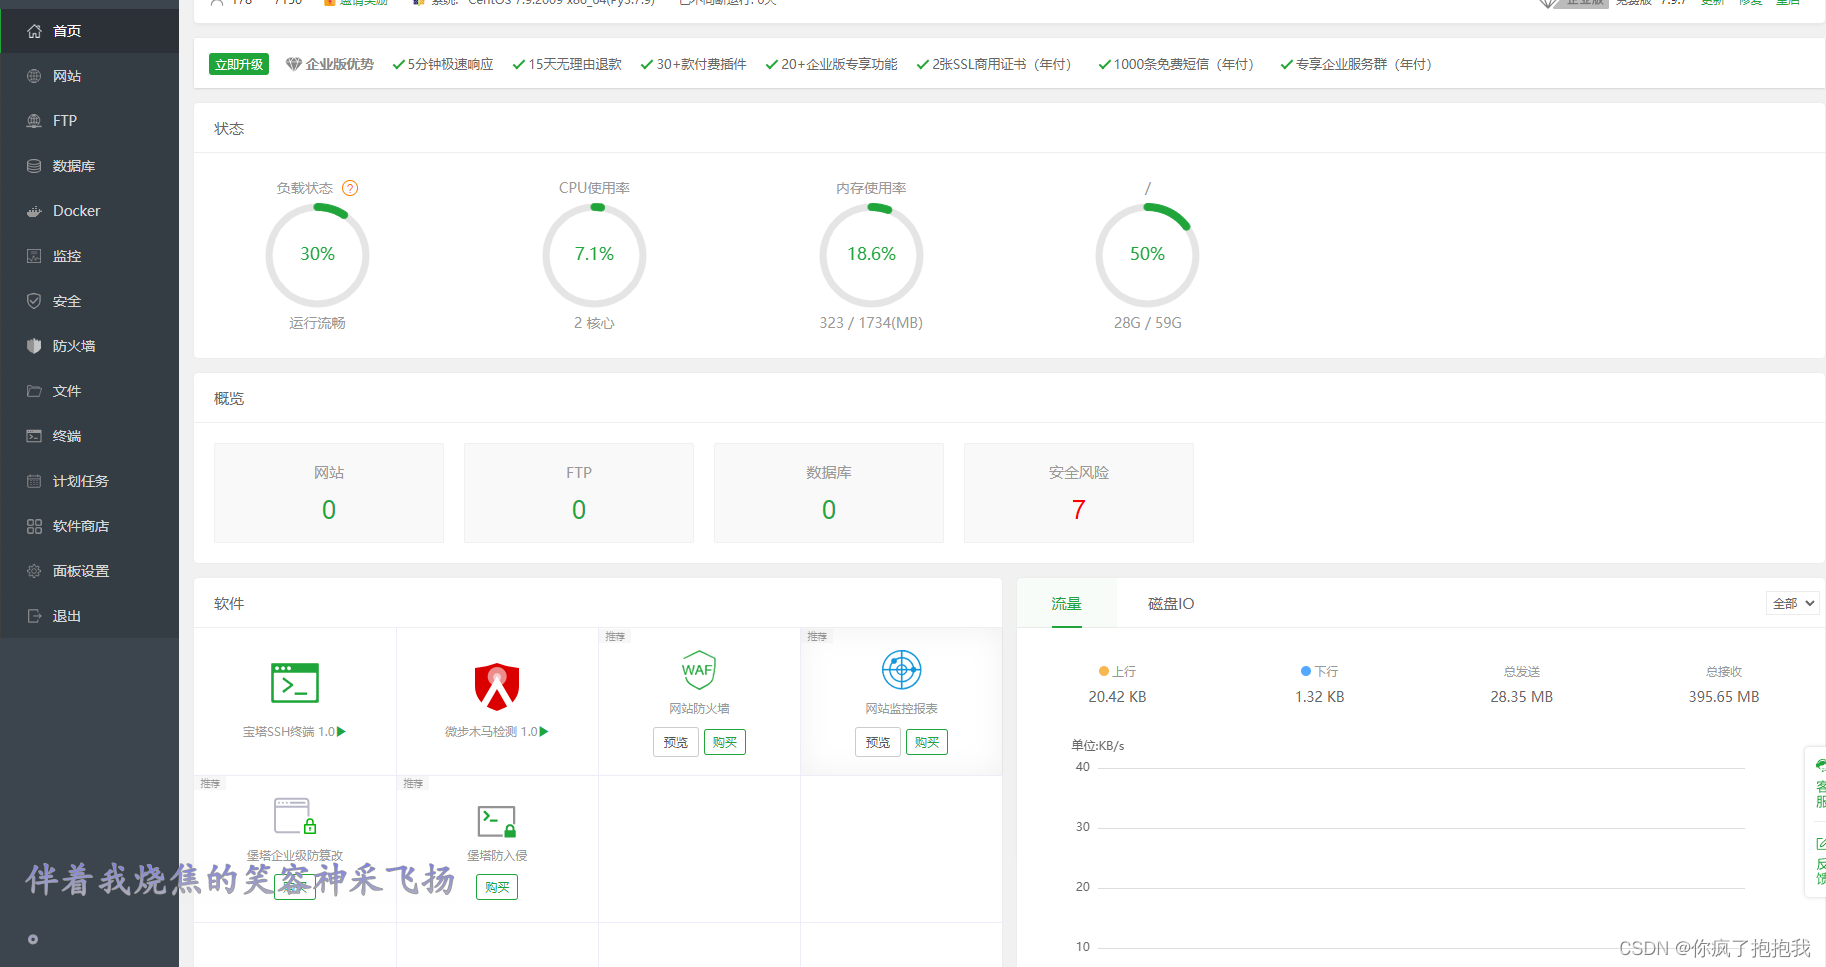The image size is (1826, 967).
Task: Click the globe icon for 网站
Action: pyautogui.click(x=34, y=76)
